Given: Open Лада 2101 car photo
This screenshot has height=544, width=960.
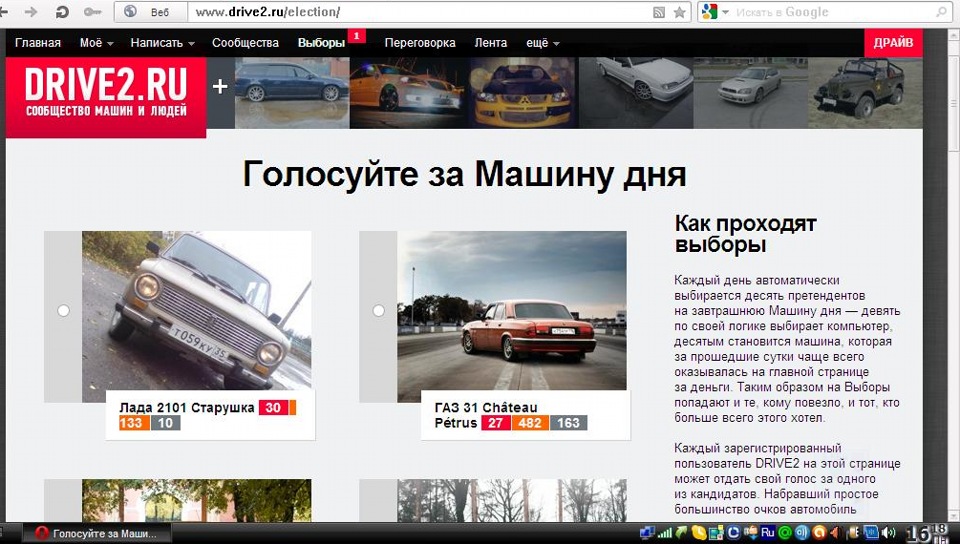Looking at the screenshot, I should (197, 310).
